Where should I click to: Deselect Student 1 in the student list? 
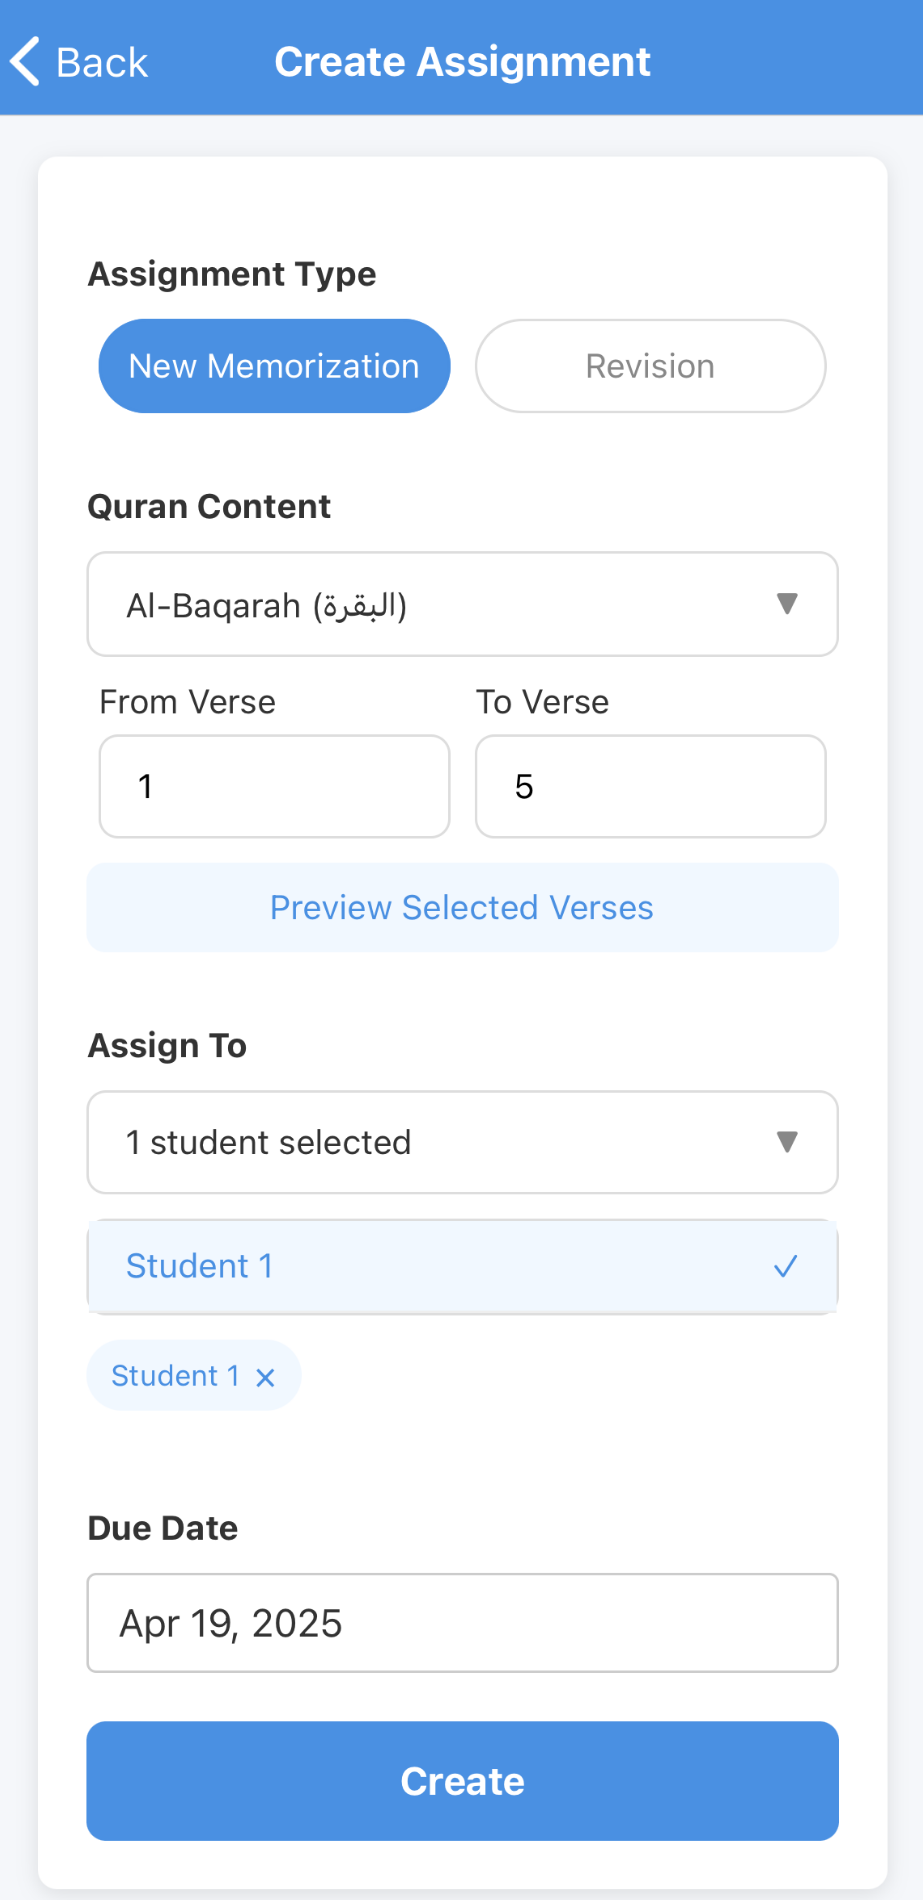pyautogui.click(x=461, y=1266)
